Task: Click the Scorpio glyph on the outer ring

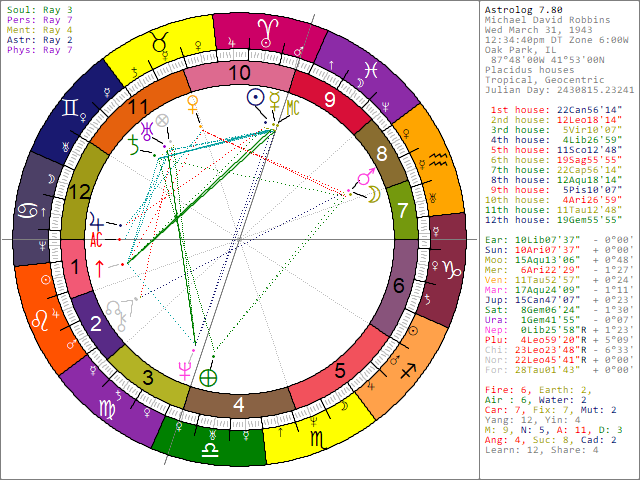Action: pyautogui.click(x=316, y=439)
